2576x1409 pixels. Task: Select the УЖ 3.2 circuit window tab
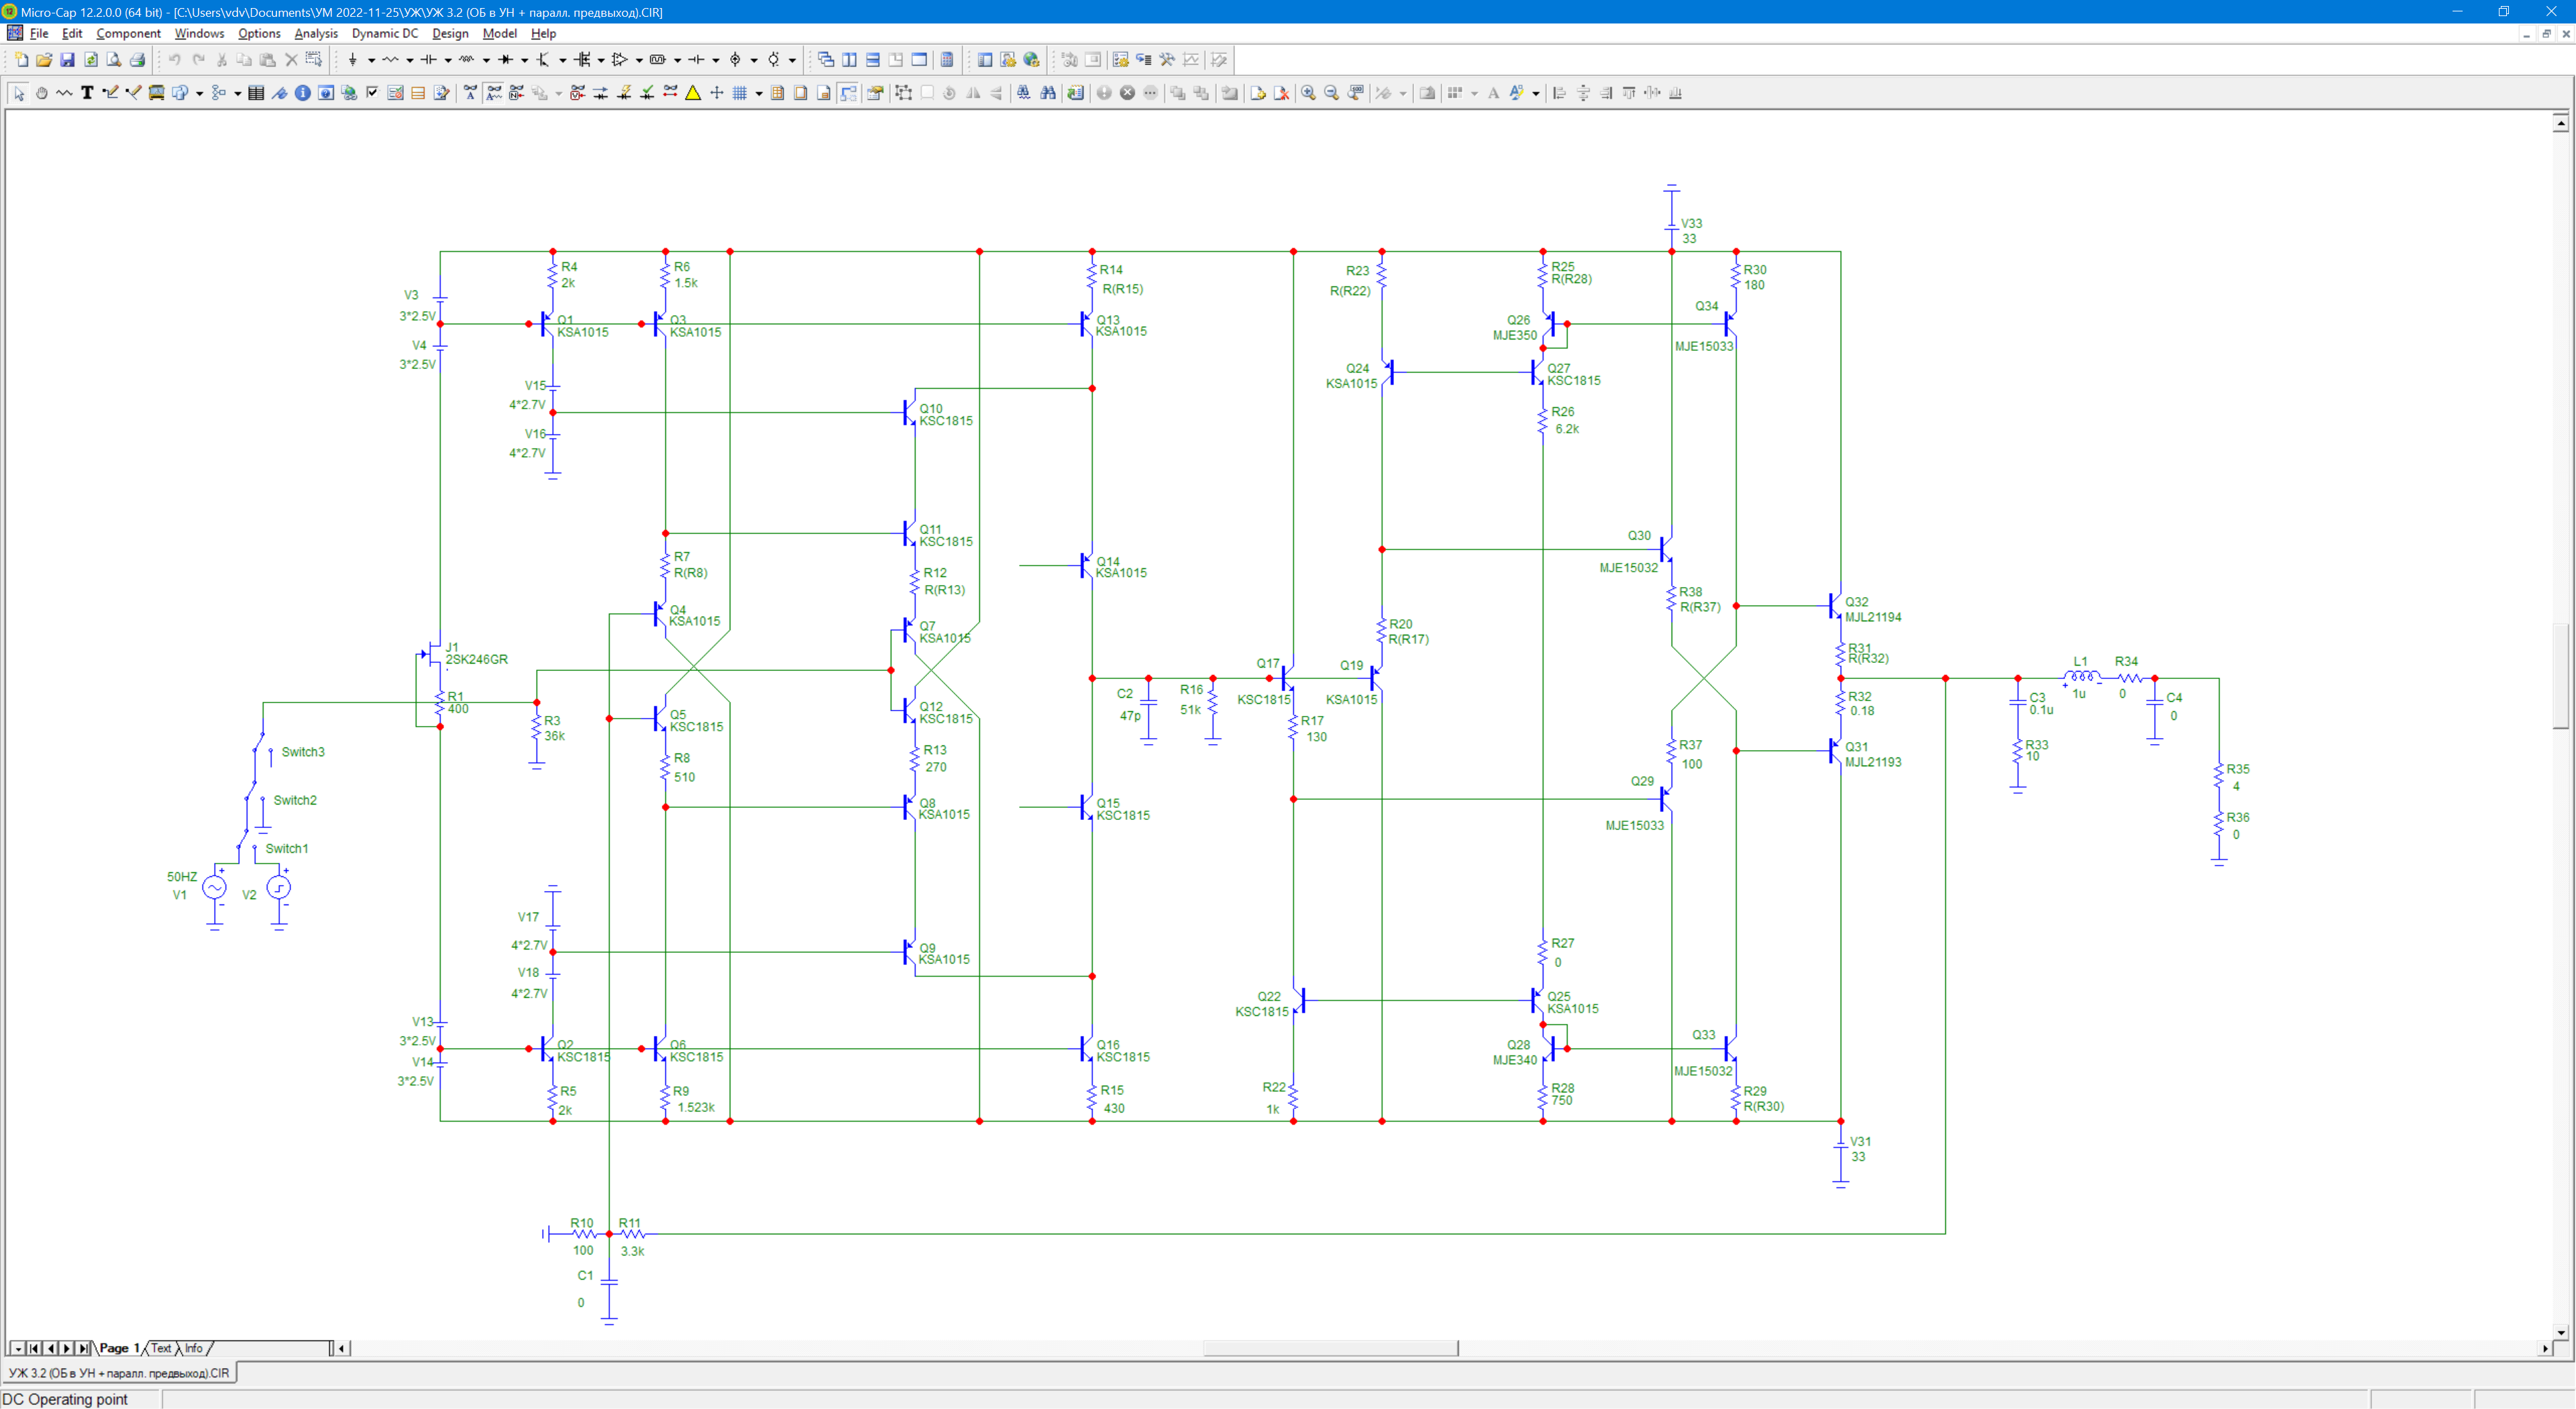point(119,1373)
